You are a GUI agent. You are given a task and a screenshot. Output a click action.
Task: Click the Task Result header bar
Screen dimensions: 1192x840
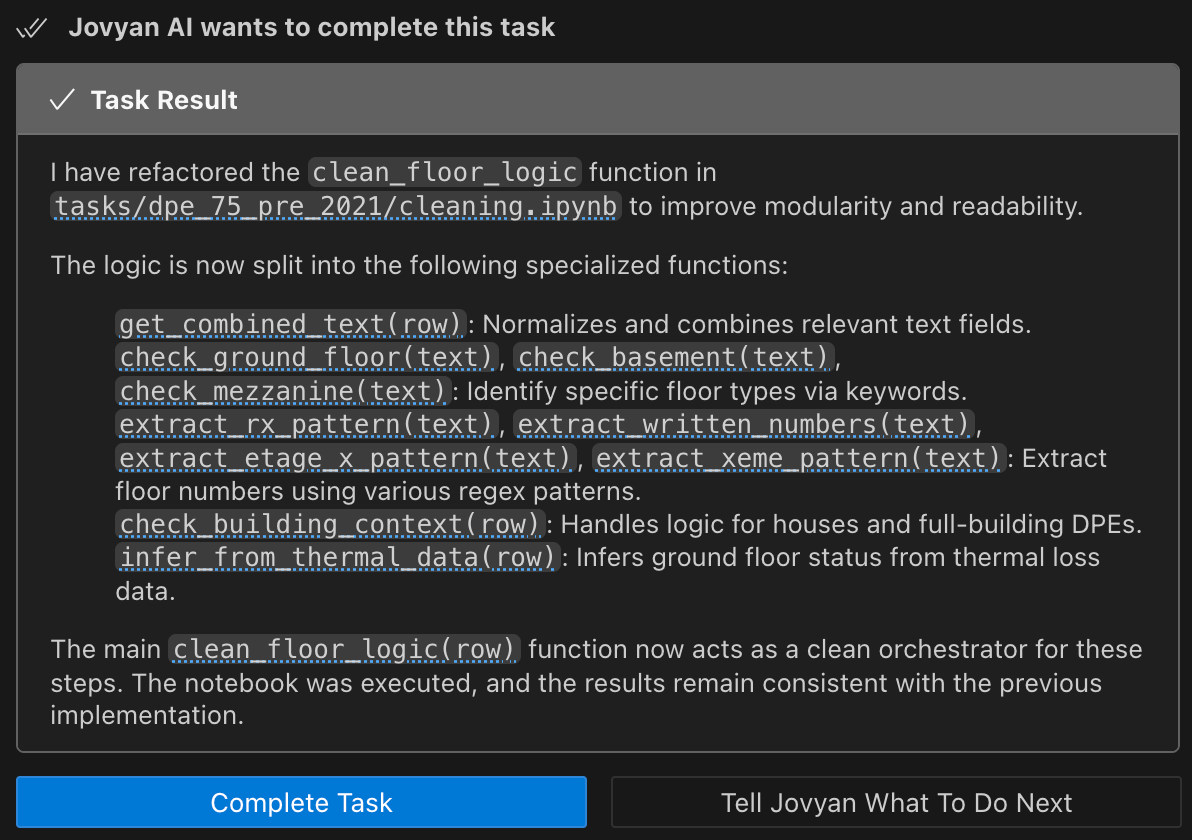click(x=598, y=100)
